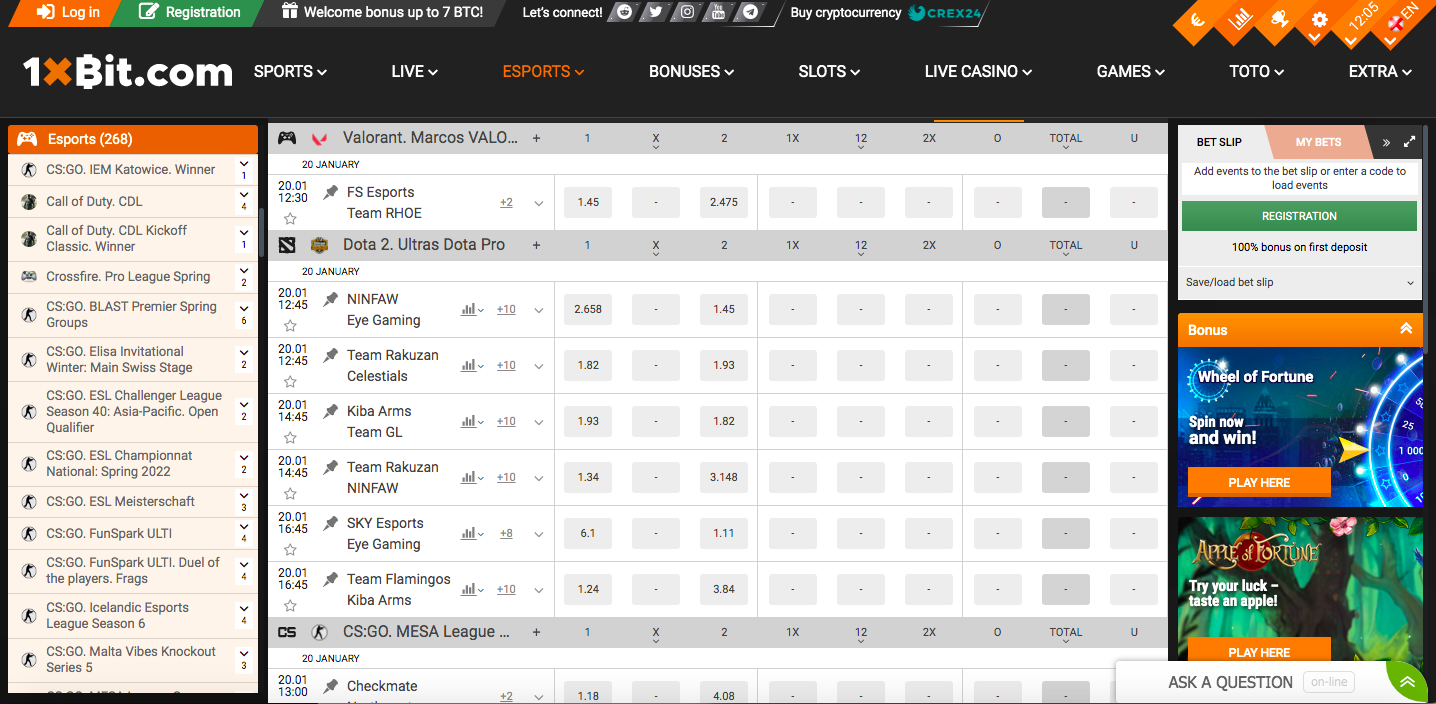
Task: Star the Kiba Arms vs Team GL match
Action: click(290, 438)
